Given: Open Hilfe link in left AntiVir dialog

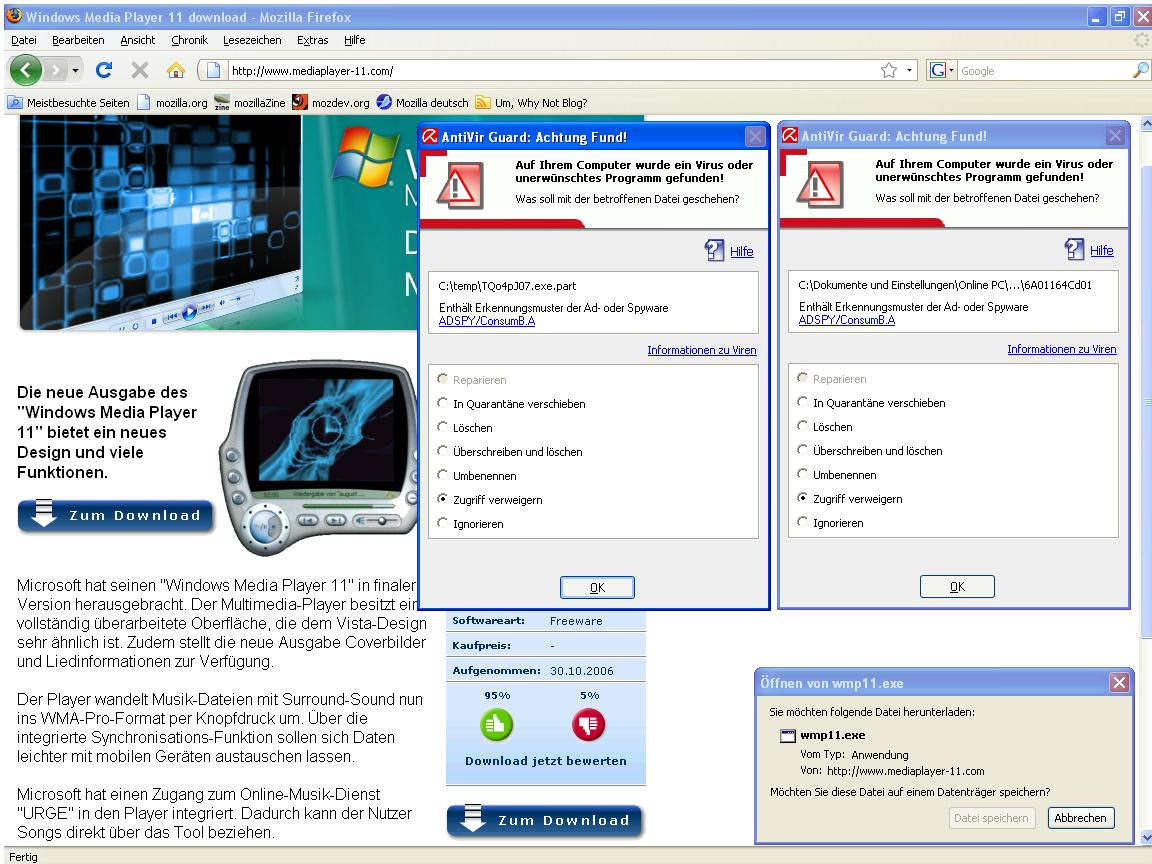Looking at the screenshot, I should 741,251.
